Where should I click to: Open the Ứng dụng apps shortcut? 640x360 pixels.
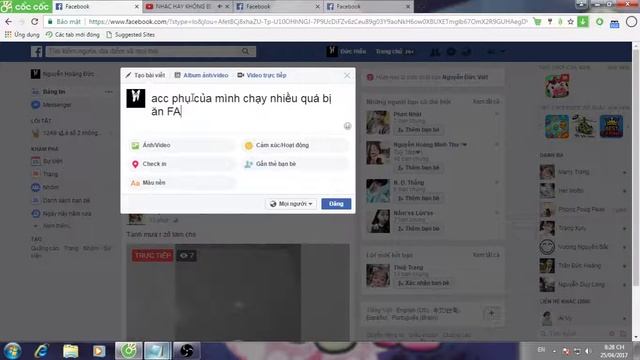pos(22,35)
